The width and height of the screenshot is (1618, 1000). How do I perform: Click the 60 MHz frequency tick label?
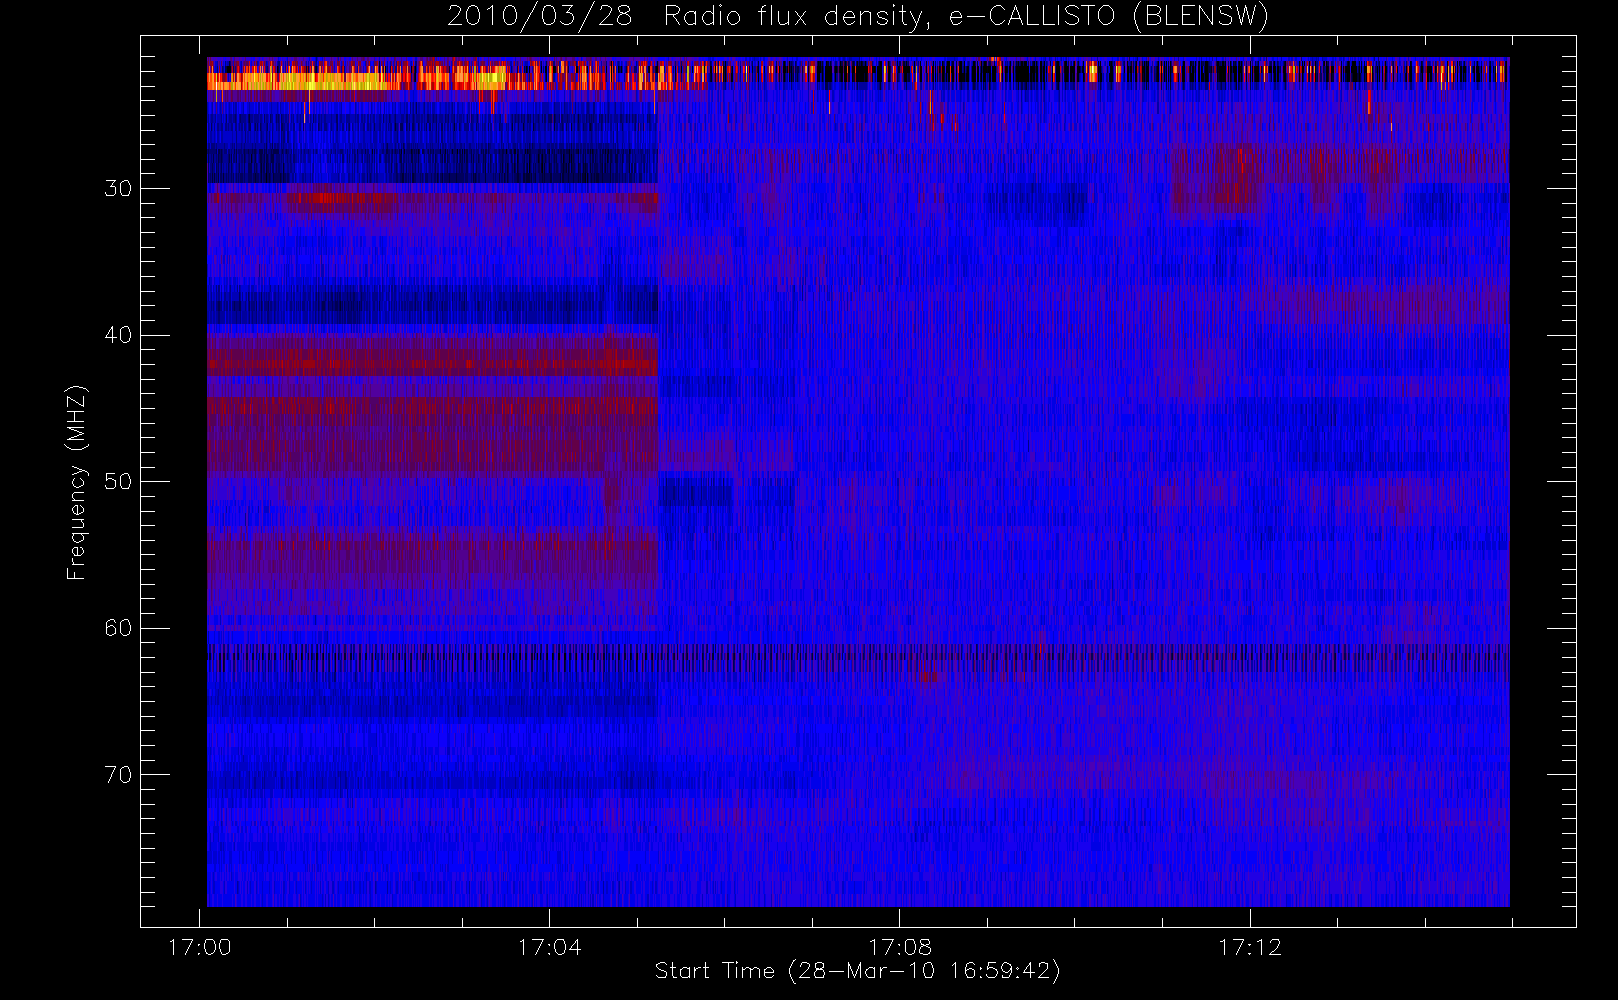(118, 628)
